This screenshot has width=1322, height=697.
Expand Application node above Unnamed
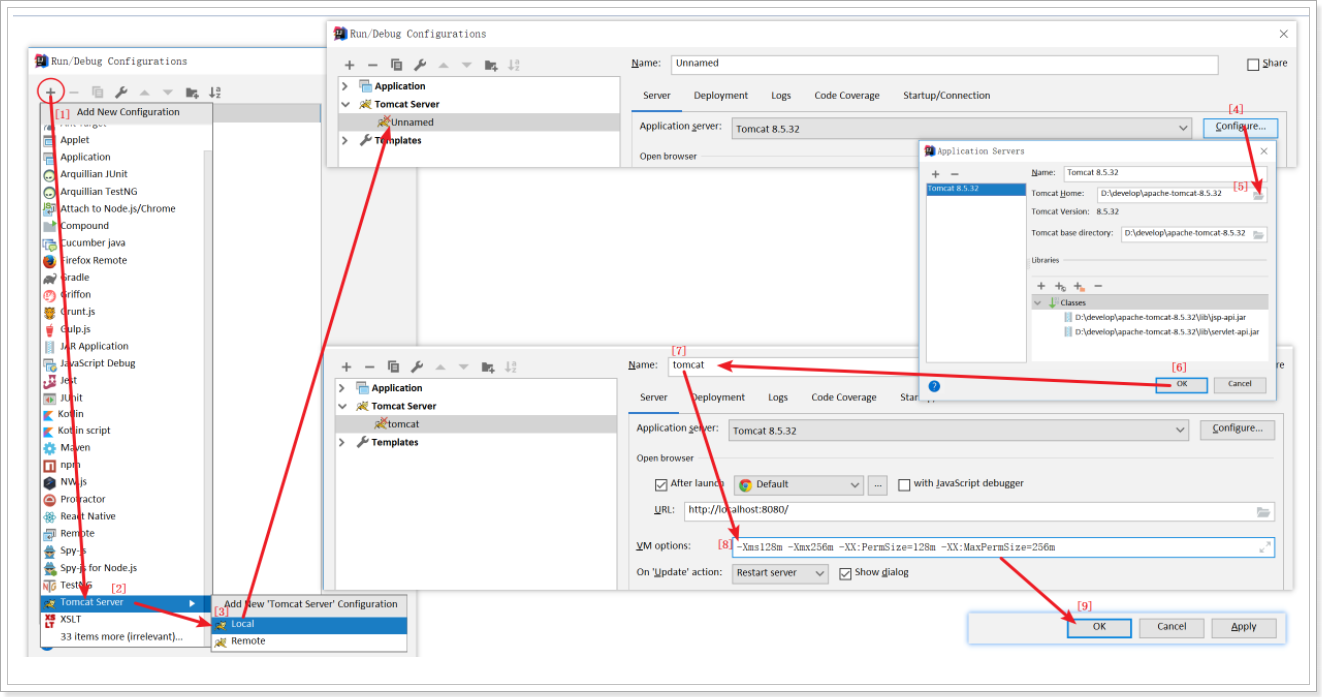click(x=345, y=86)
